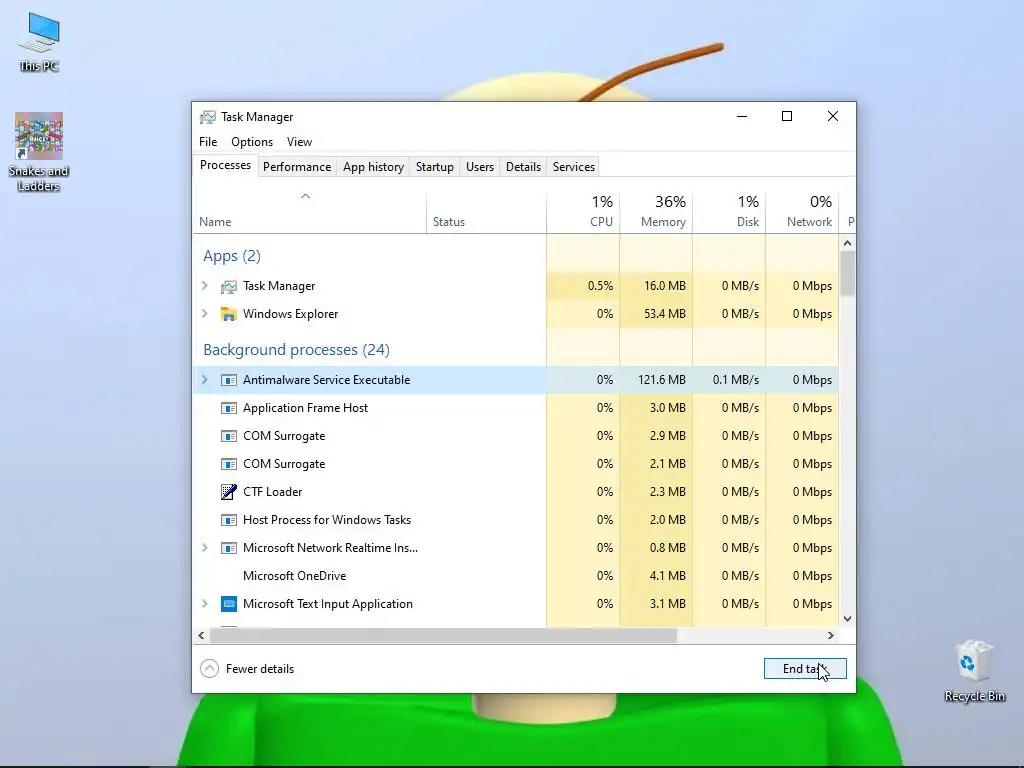The height and width of the screenshot is (768, 1024).
Task: Click the first COM Surrogate icon (2.9 MB)
Action: point(229,436)
